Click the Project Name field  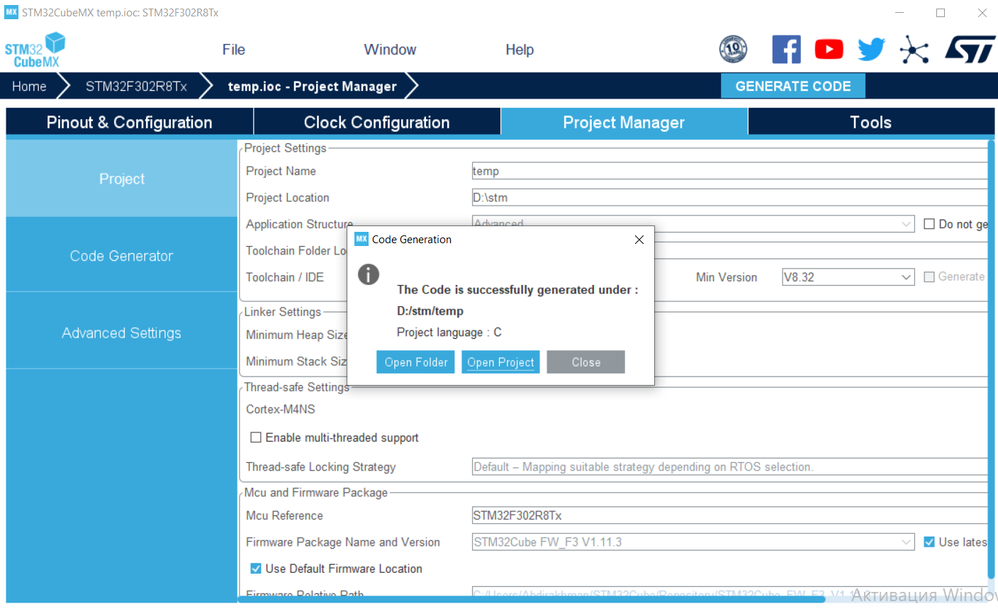[729, 171]
